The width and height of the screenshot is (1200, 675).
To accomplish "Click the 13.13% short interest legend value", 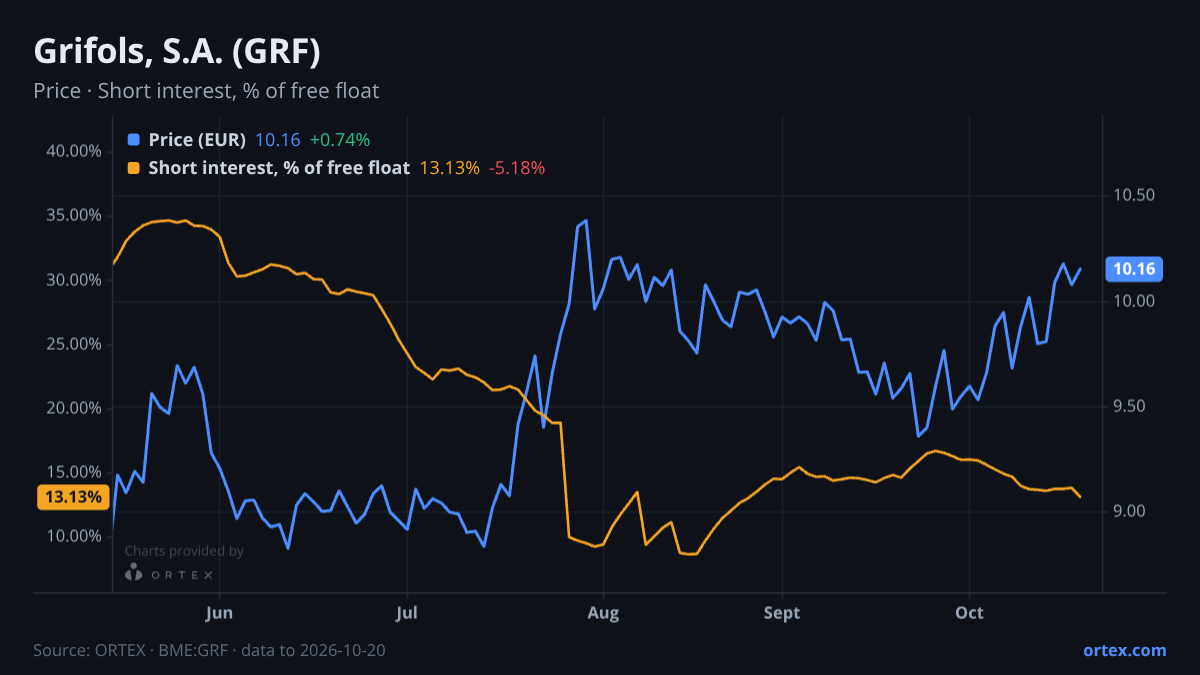I will click(450, 168).
